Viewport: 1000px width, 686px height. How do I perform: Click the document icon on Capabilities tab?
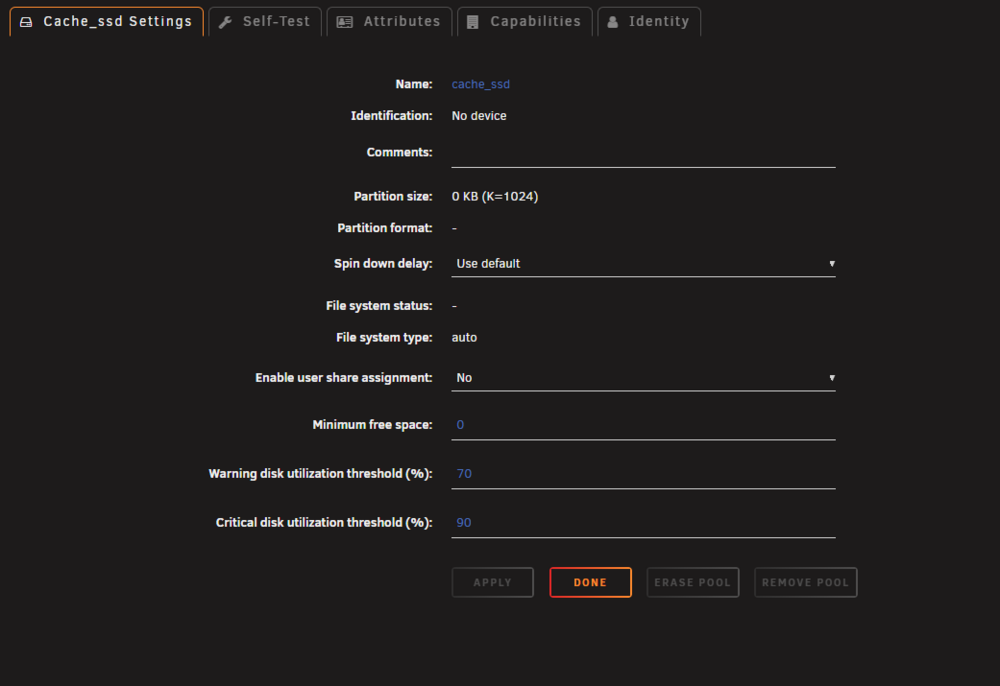[x=473, y=22]
